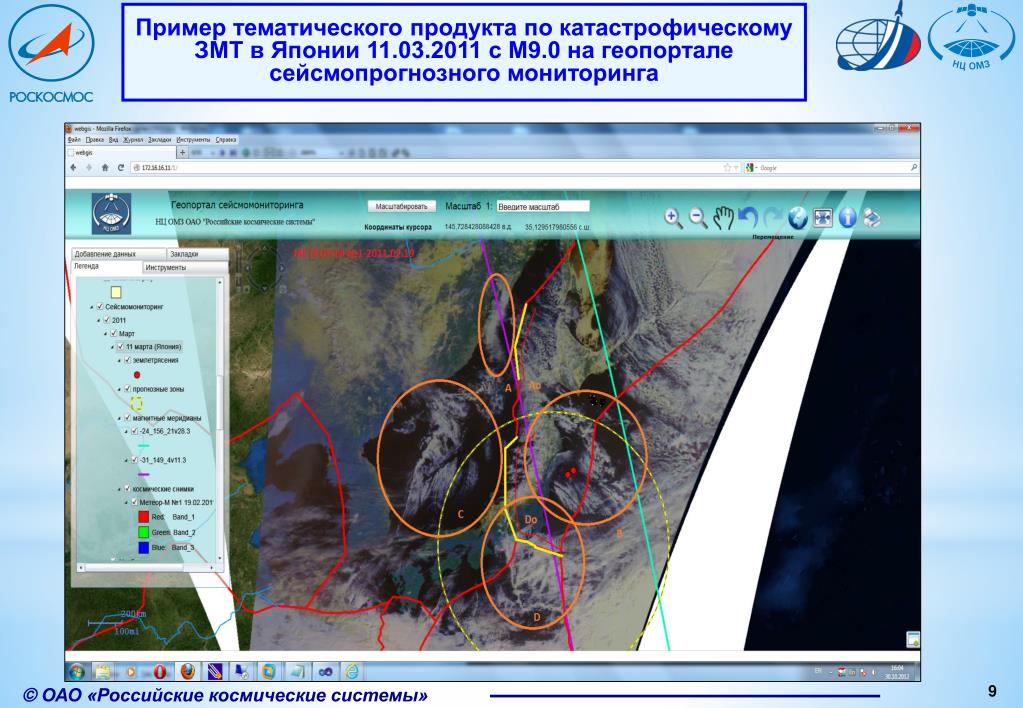Collapse the Март tree node

(x=106, y=333)
